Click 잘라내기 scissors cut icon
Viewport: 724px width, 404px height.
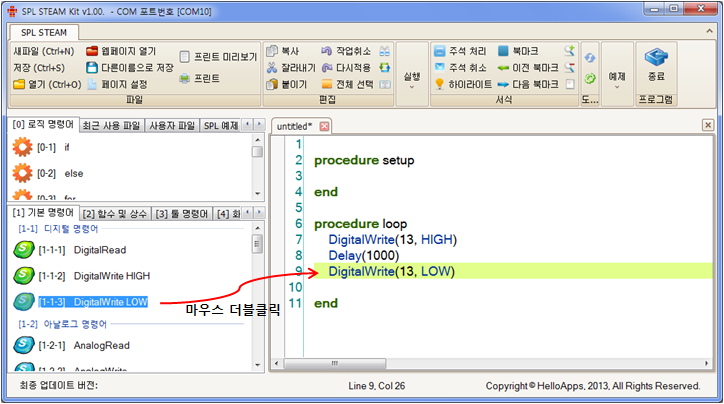click(272, 68)
